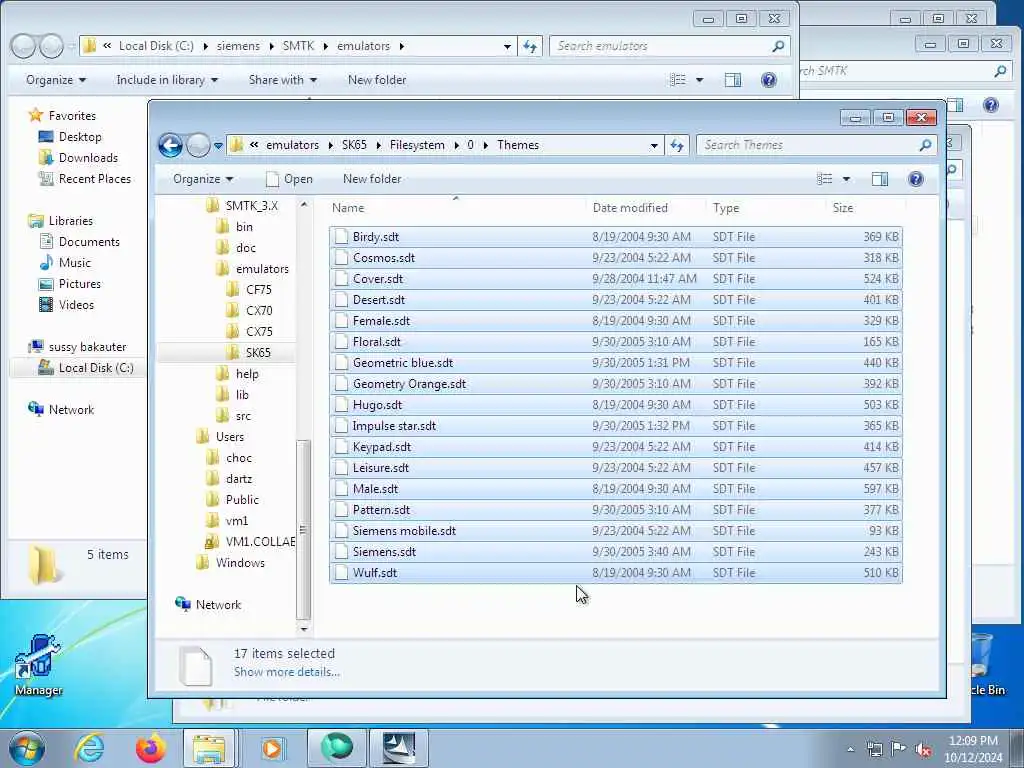Select SK65 folder in tree
Image resolution: width=1024 pixels, height=768 pixels.
point(257,353)
